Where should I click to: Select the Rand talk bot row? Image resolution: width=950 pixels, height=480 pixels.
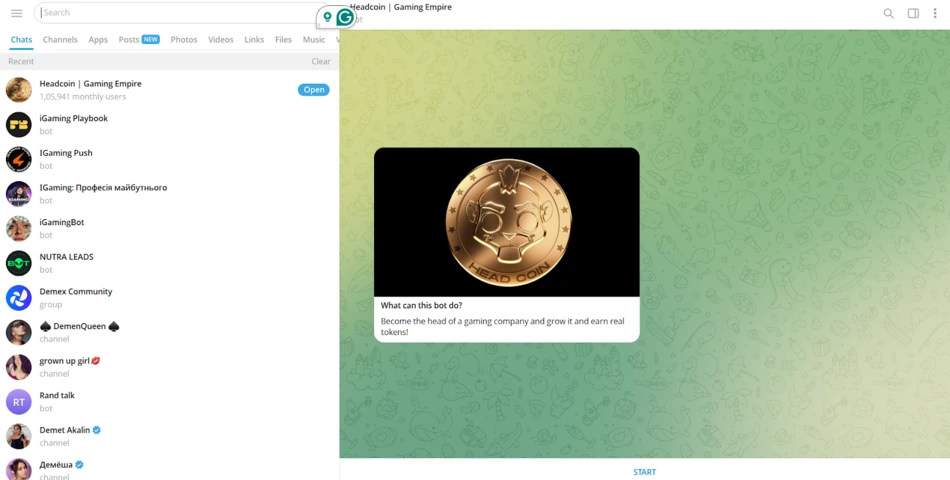click(x=169, y=401)
